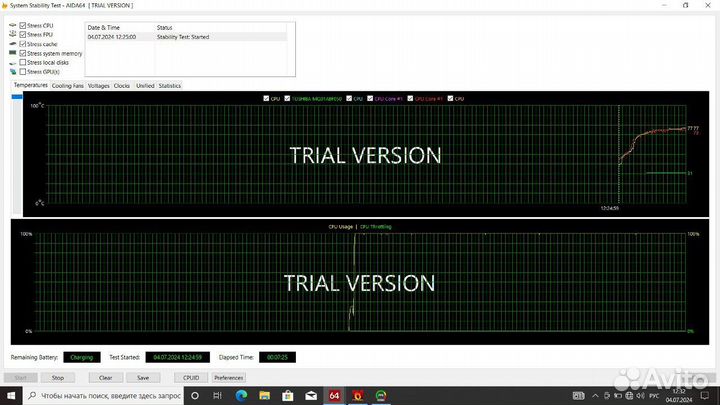Stop the stability test
This screenshot has width=720, height=405.
point(57,377)
